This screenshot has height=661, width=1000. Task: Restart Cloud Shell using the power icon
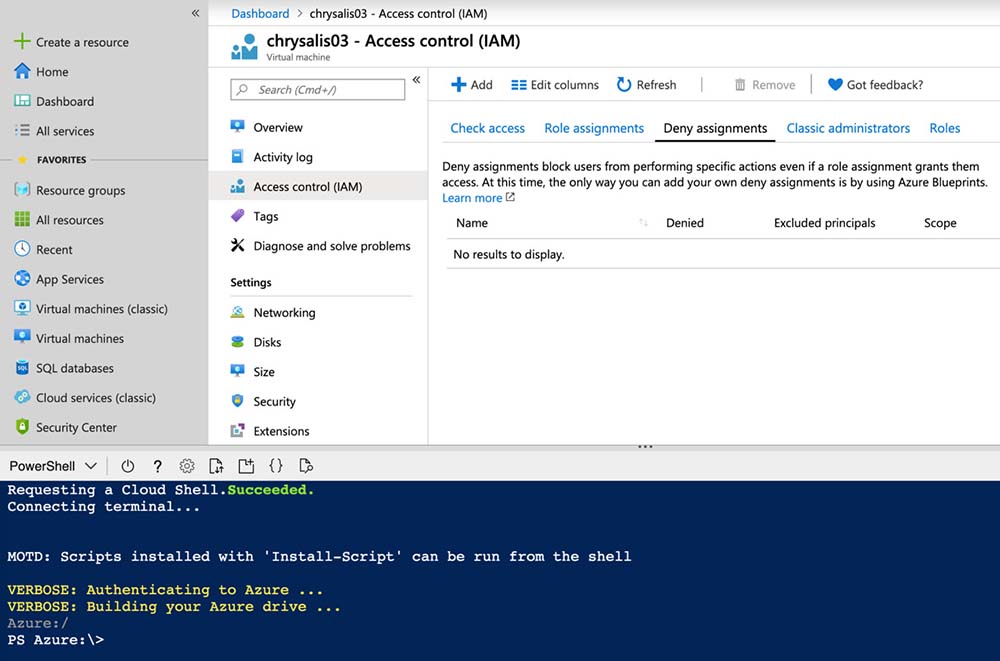tap(127, 466)
